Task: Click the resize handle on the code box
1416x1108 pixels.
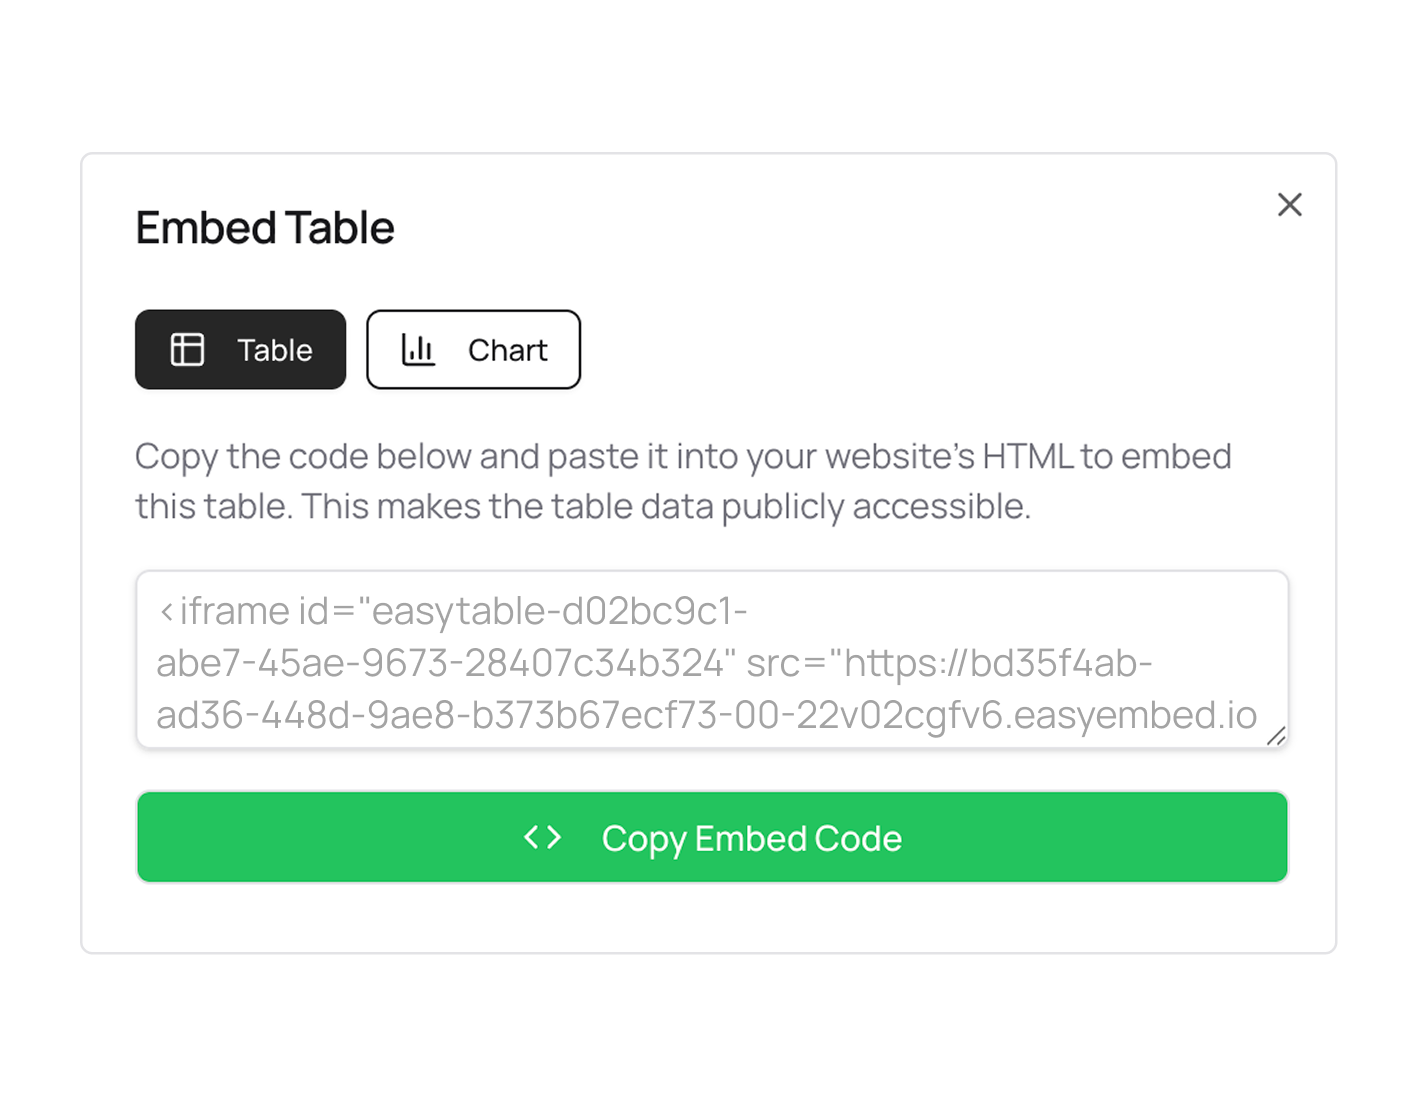Action: tap(1275, 737)
